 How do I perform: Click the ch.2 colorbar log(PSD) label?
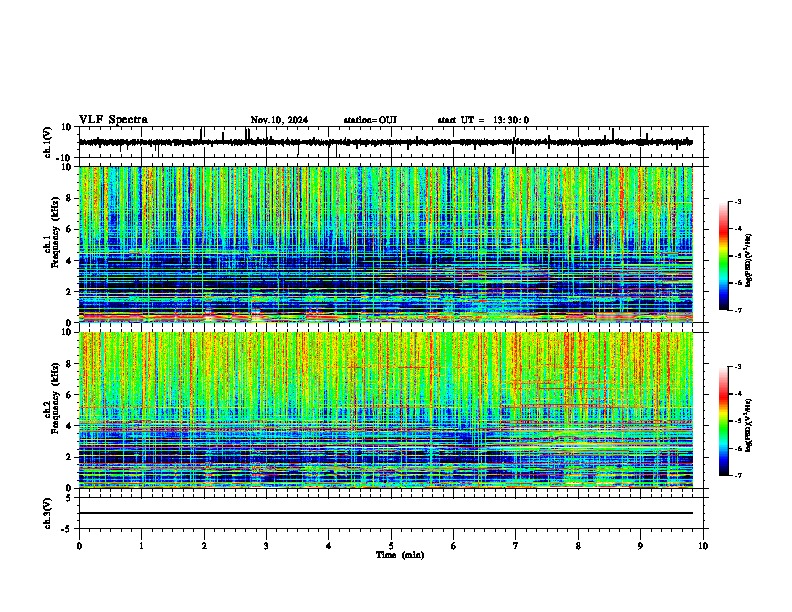click(748, 425)
